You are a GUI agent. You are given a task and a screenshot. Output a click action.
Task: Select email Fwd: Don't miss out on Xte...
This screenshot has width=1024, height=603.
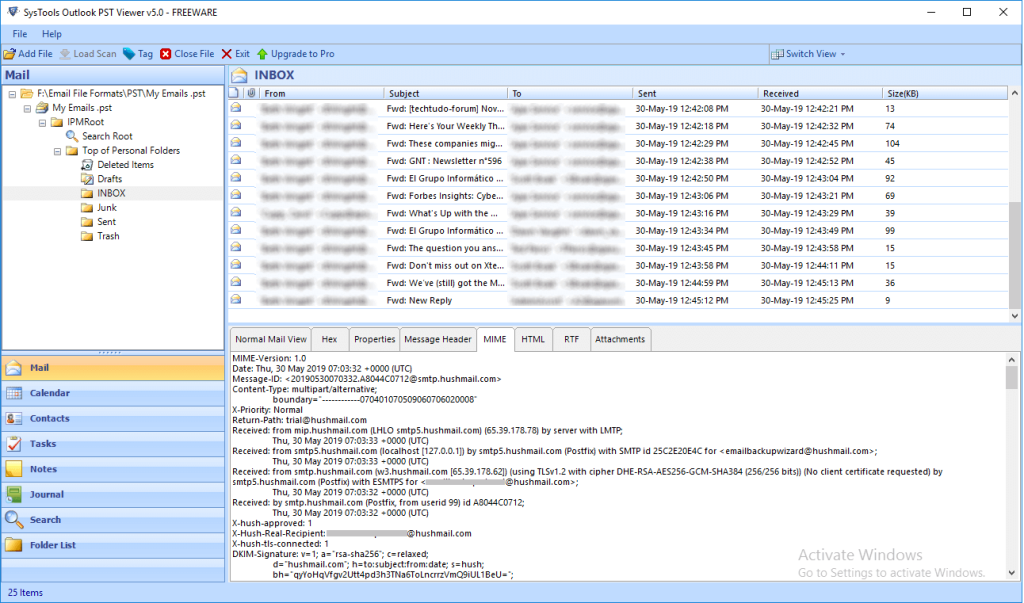click(x=618, y=266)
